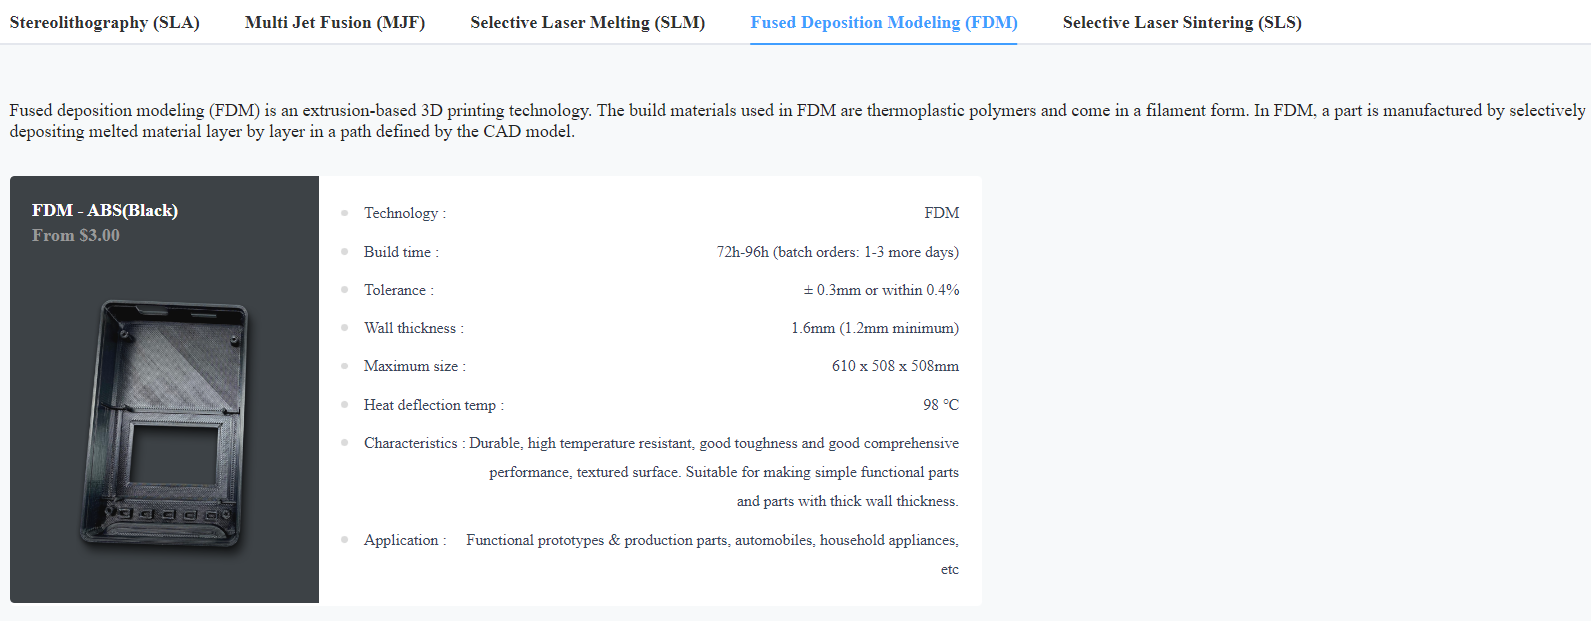Click the Multi Jet Fusion (MJF) link
Image resolution: width=1591 pixels, height=621 pixels.
[334, 21]
